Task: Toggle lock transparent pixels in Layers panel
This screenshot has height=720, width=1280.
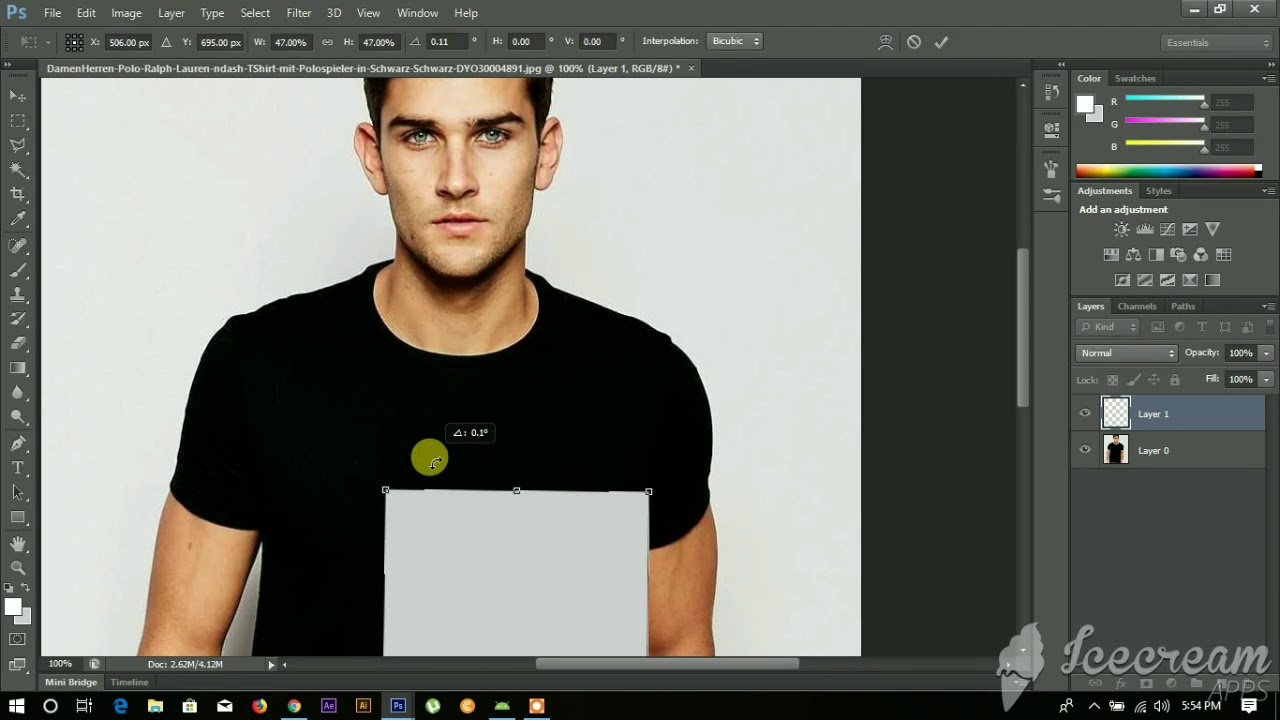Action: (x=1112, y=380)
